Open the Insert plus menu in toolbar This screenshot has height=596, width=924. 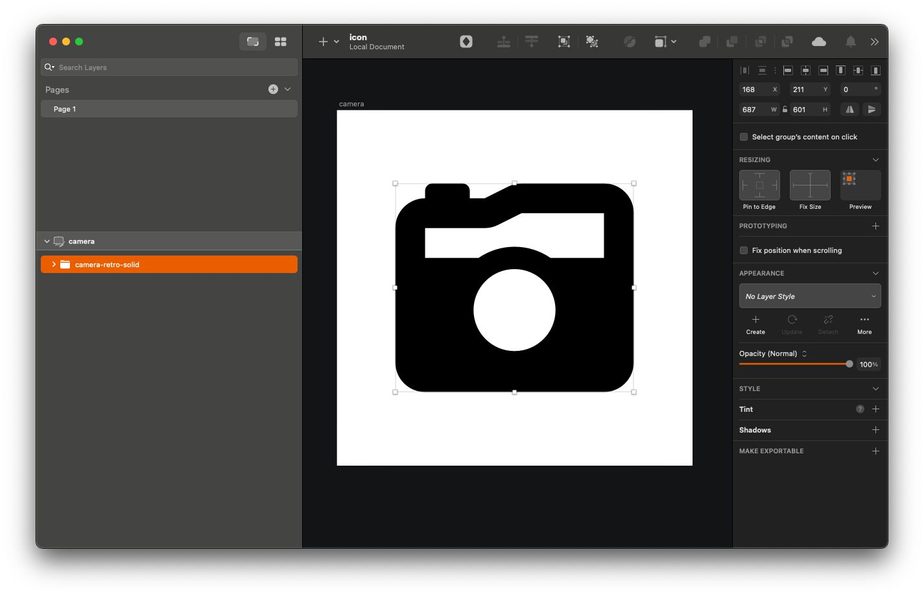[x=327, y=41]
